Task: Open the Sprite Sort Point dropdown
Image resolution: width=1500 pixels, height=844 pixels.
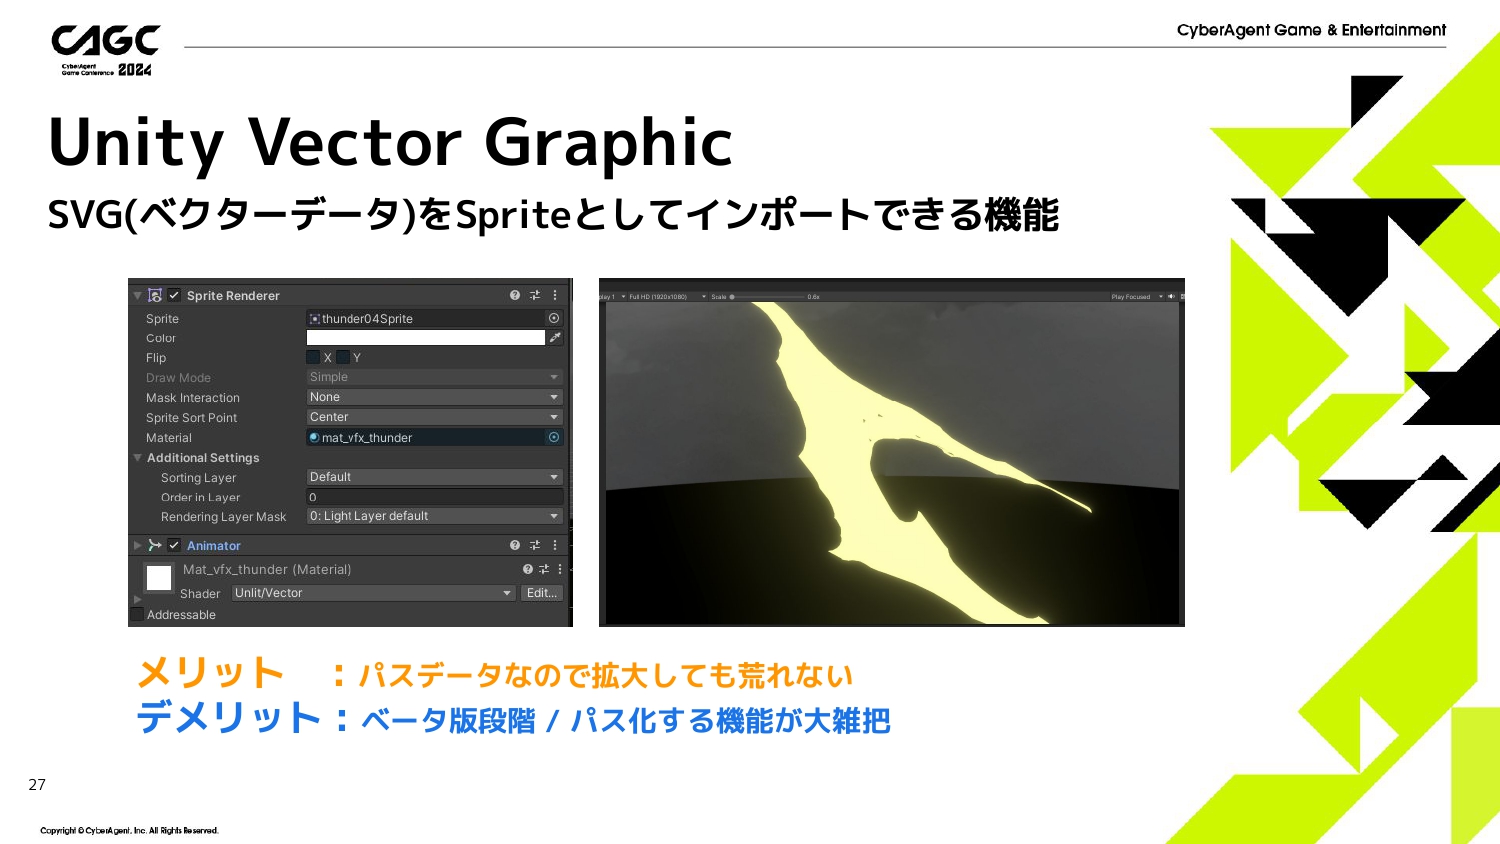Action: pos(434,417)
